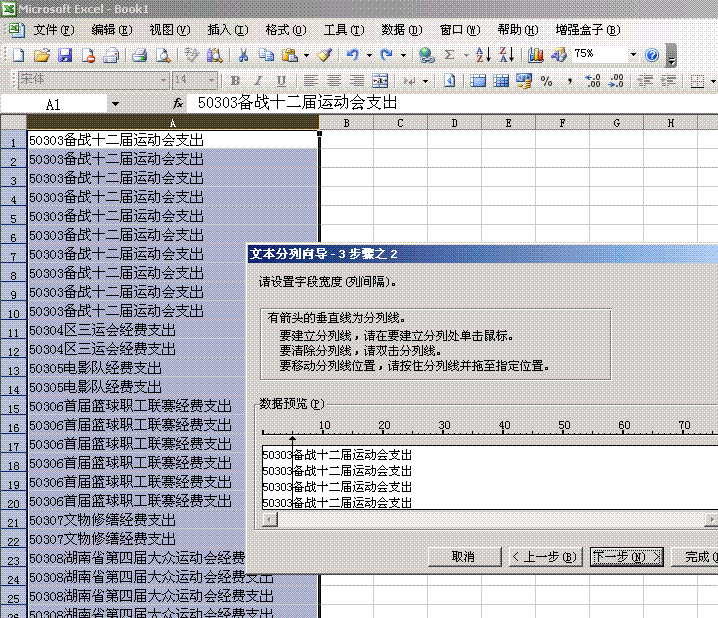Click the Save icon in the toolbar
The width and height of the screenshot is (718, 618).
coord(65,55)
